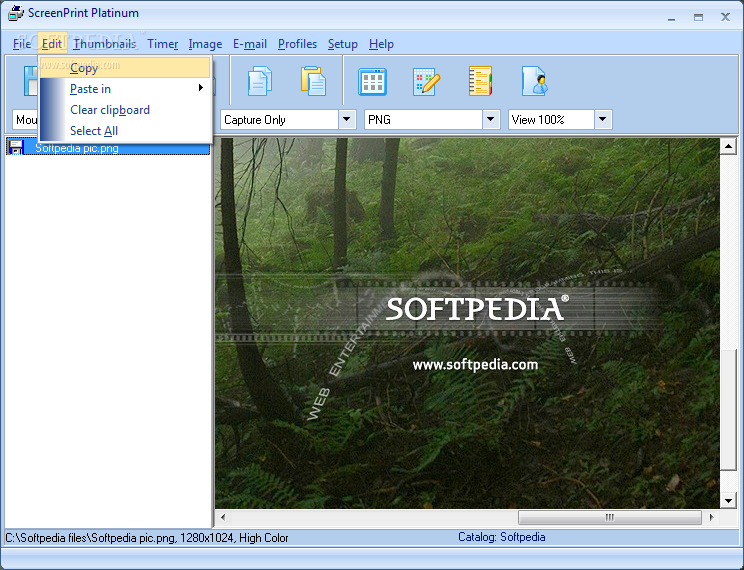
Task: Click the save floppy disk toolbar icon
Action: tap(30, 81)
